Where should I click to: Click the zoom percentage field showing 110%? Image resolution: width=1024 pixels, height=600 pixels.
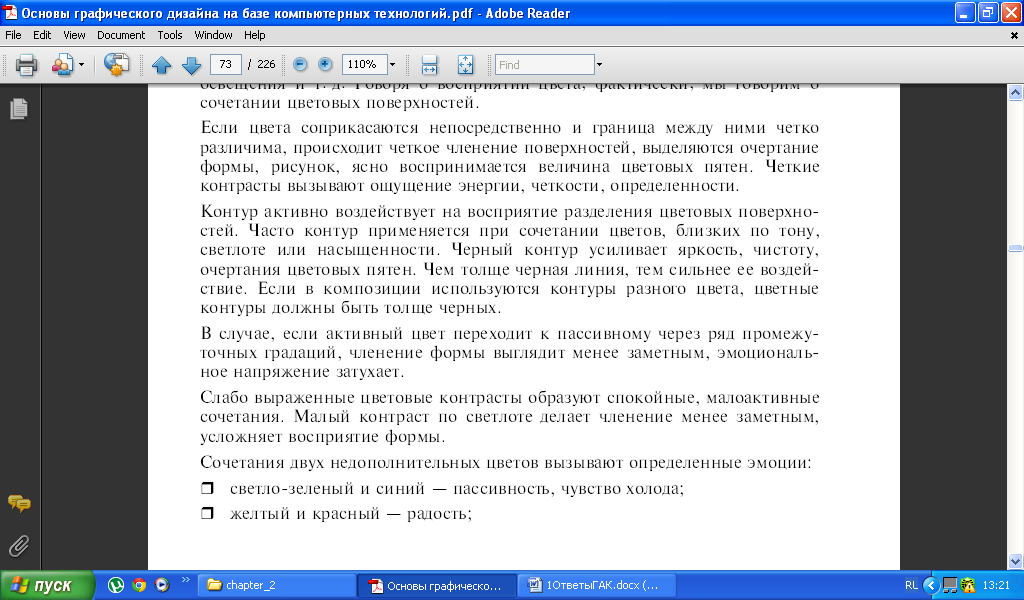364,64
